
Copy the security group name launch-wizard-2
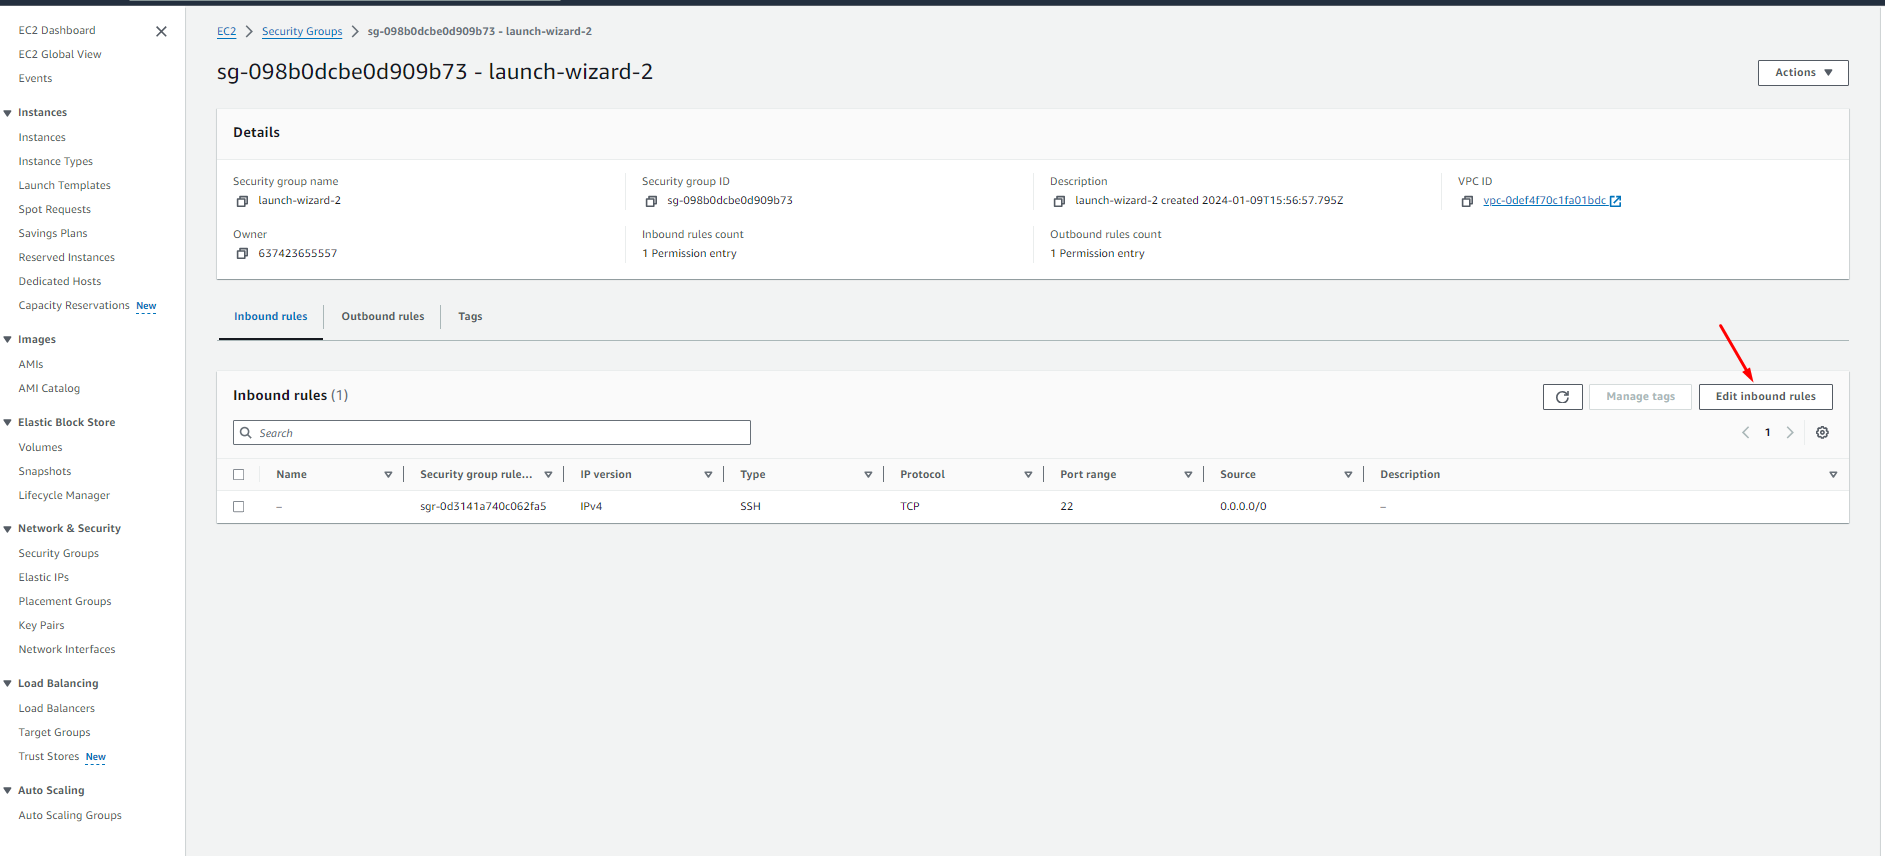242,201
